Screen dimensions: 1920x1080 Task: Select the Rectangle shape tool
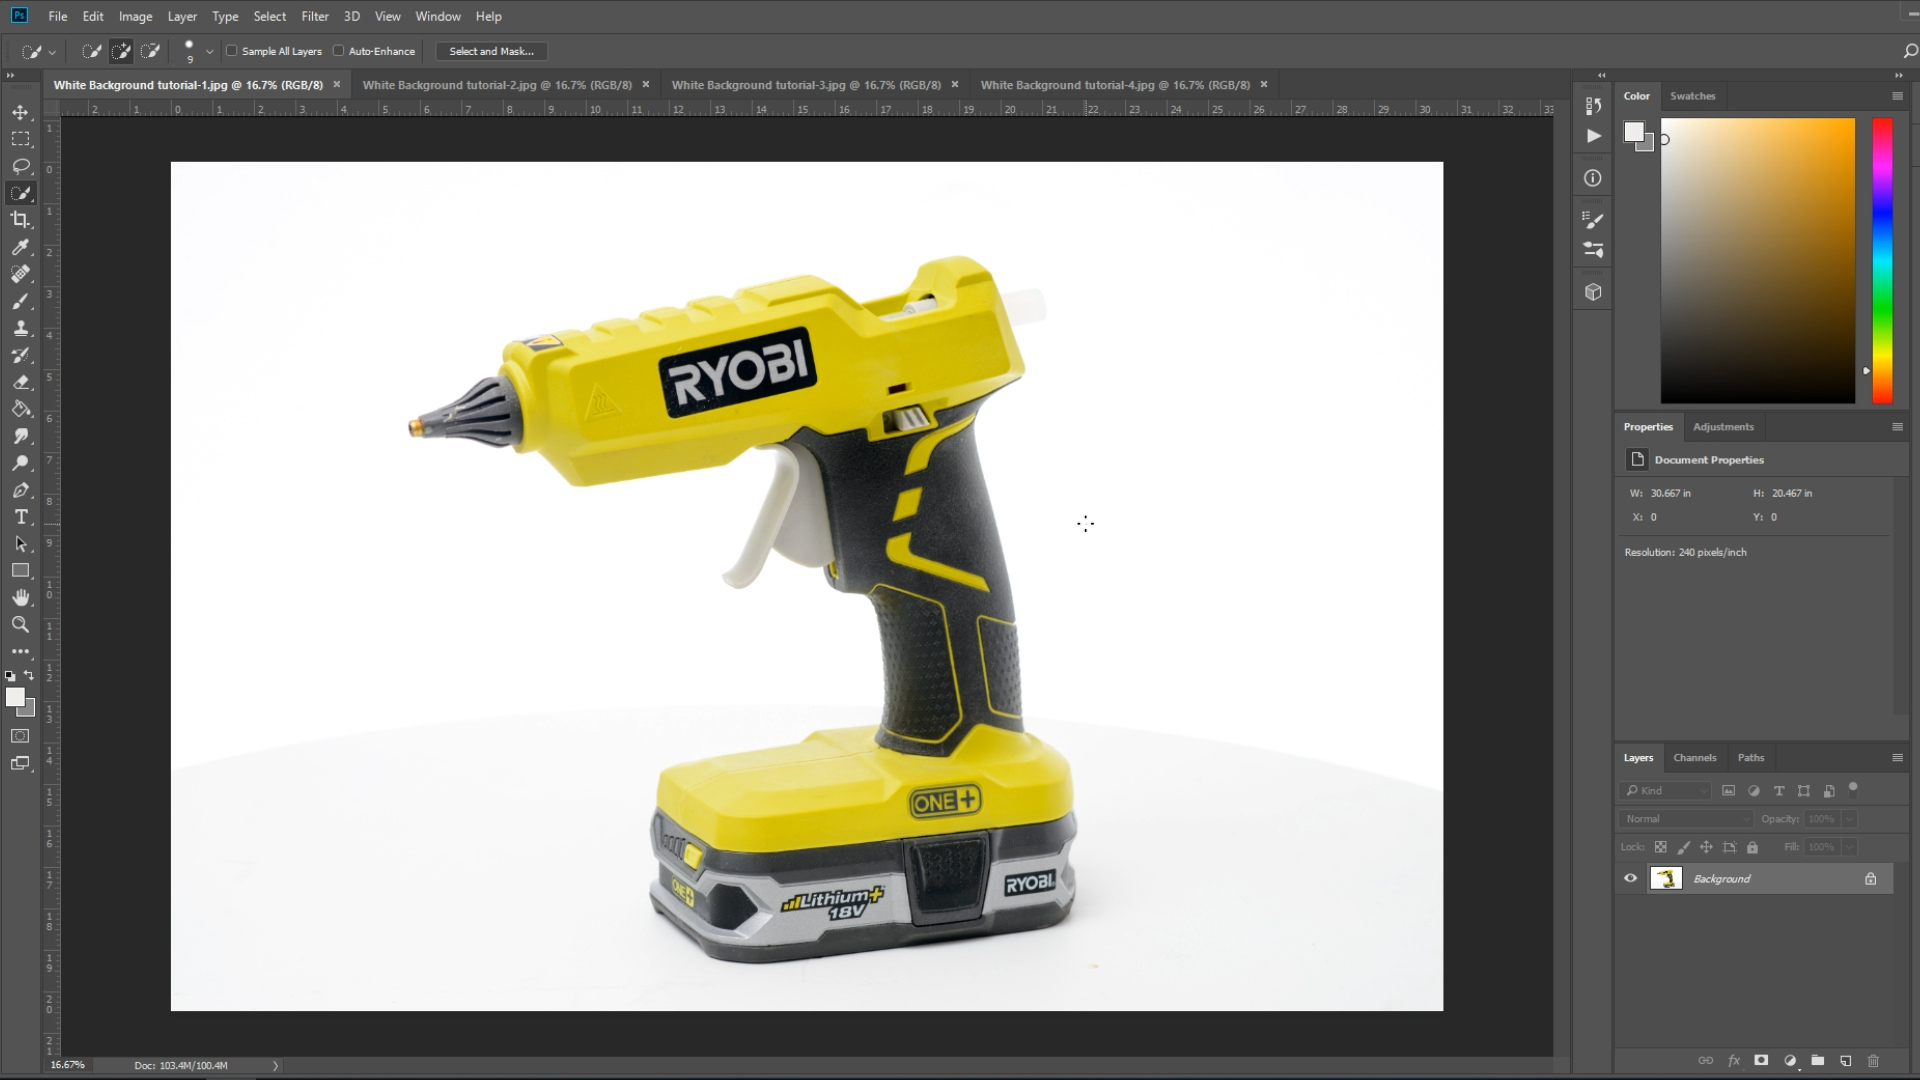[20, 570]
